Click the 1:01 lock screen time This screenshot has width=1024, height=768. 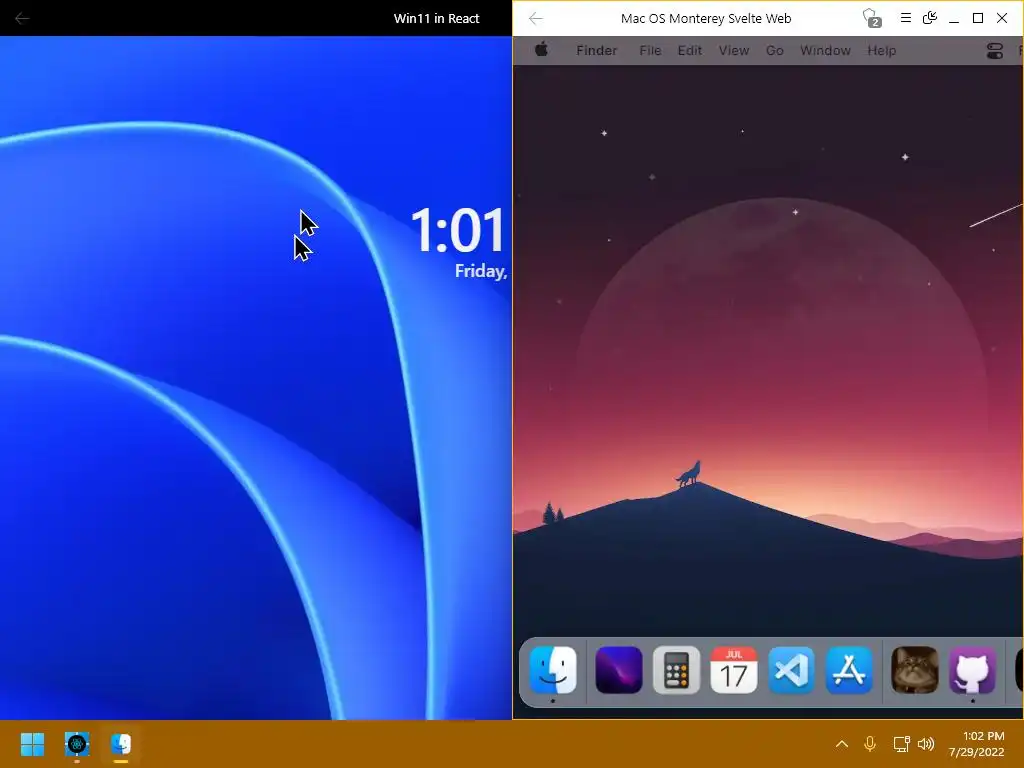(458, 230)
